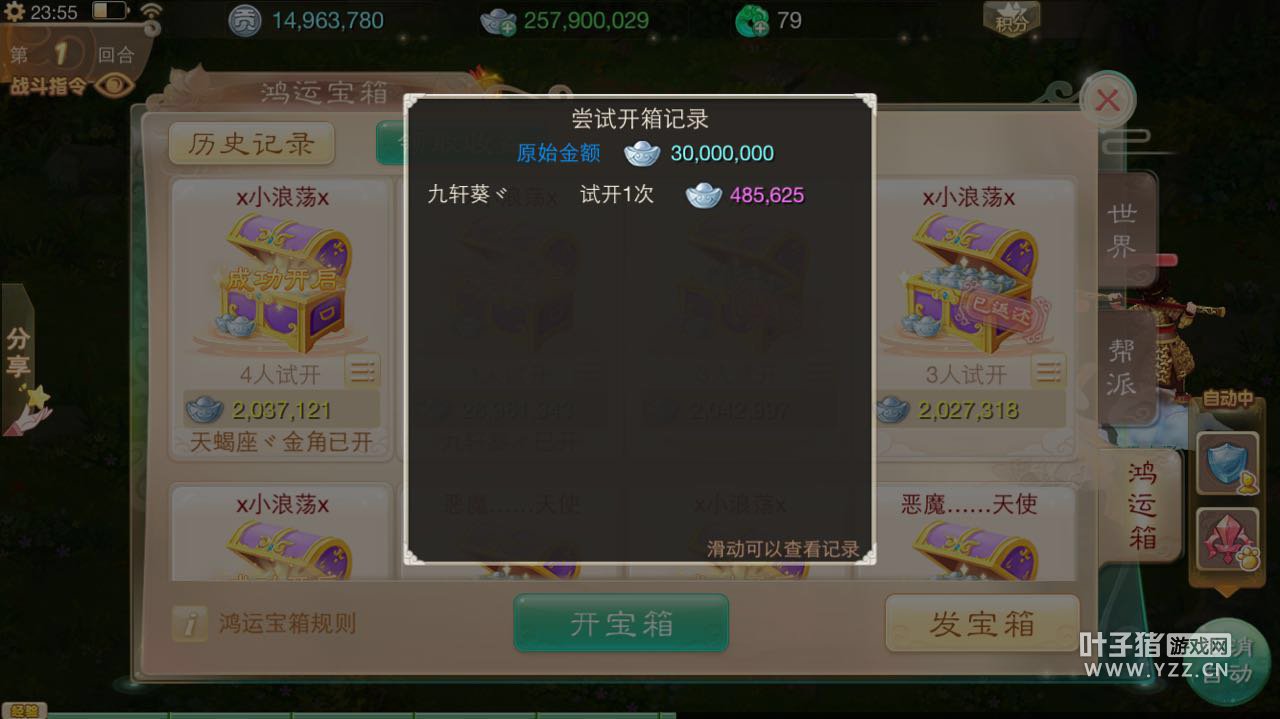
Task: Select the blue shield skill icon
Action: click(x=1227, y=463)
